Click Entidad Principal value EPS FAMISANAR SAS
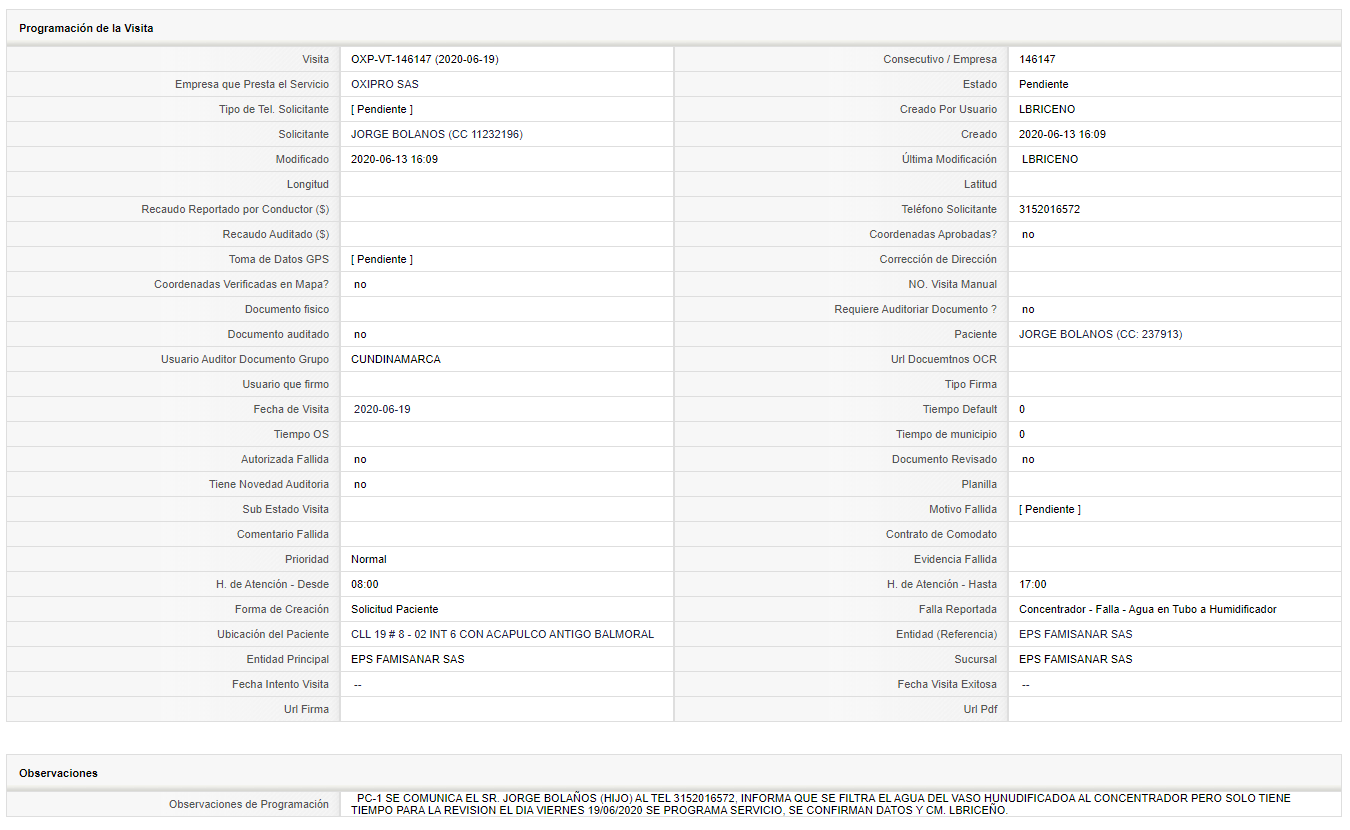 tap(408, 660)
